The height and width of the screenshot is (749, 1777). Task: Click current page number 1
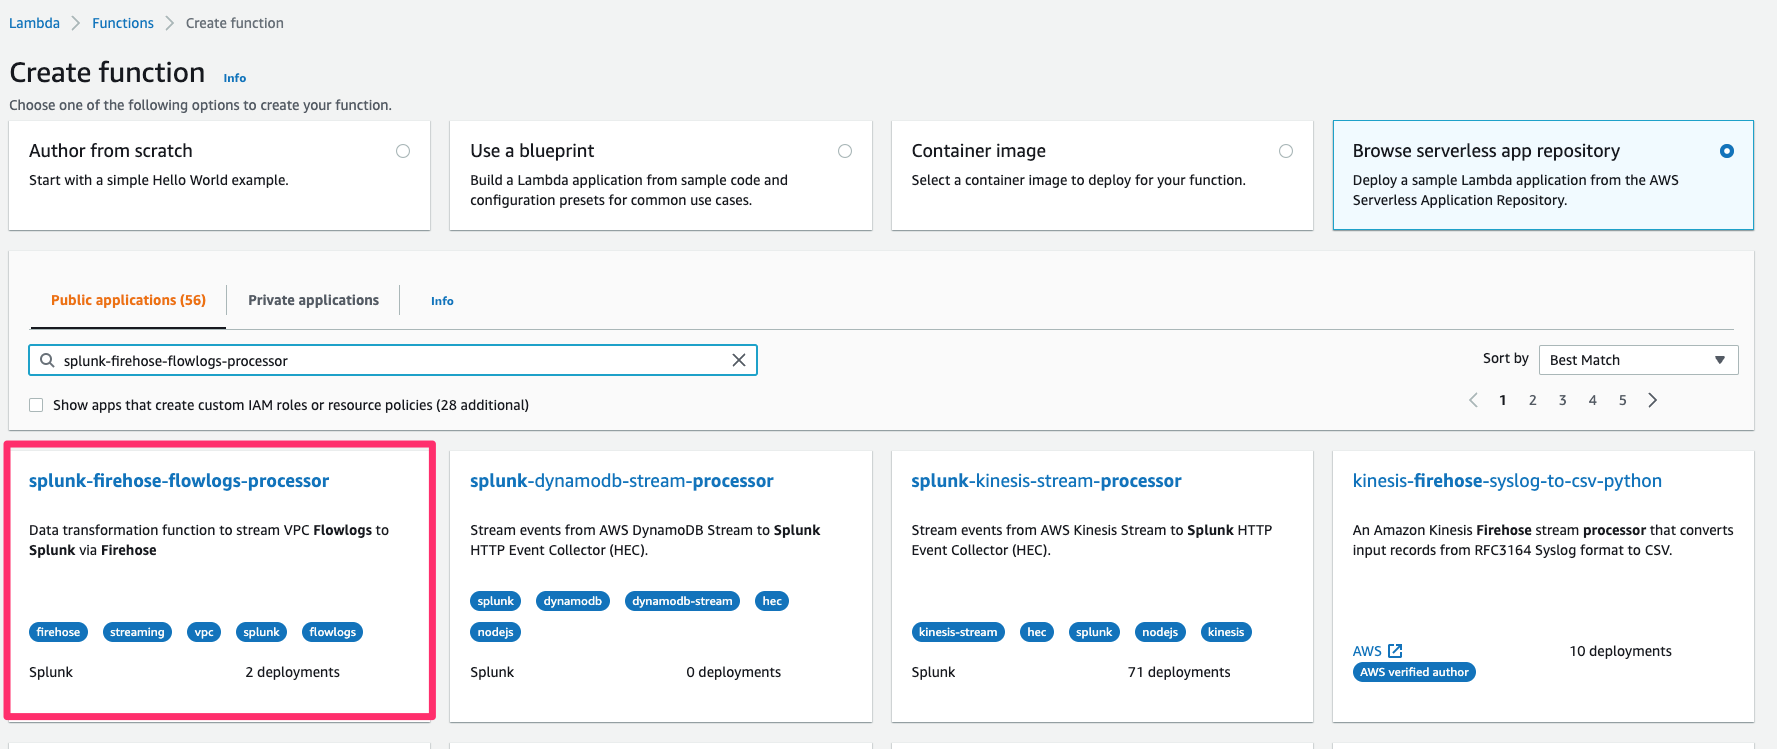[1503, 400]
